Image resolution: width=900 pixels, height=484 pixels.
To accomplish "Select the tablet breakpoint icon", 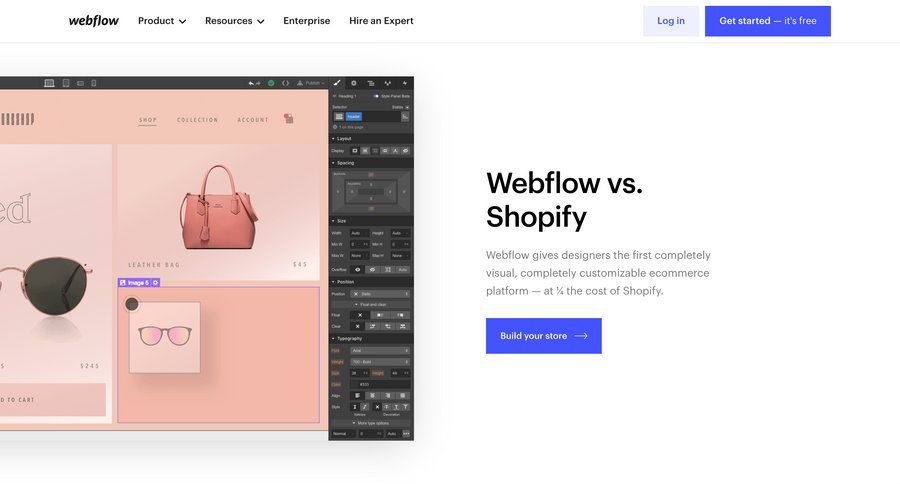I will (x=66, y=83).
